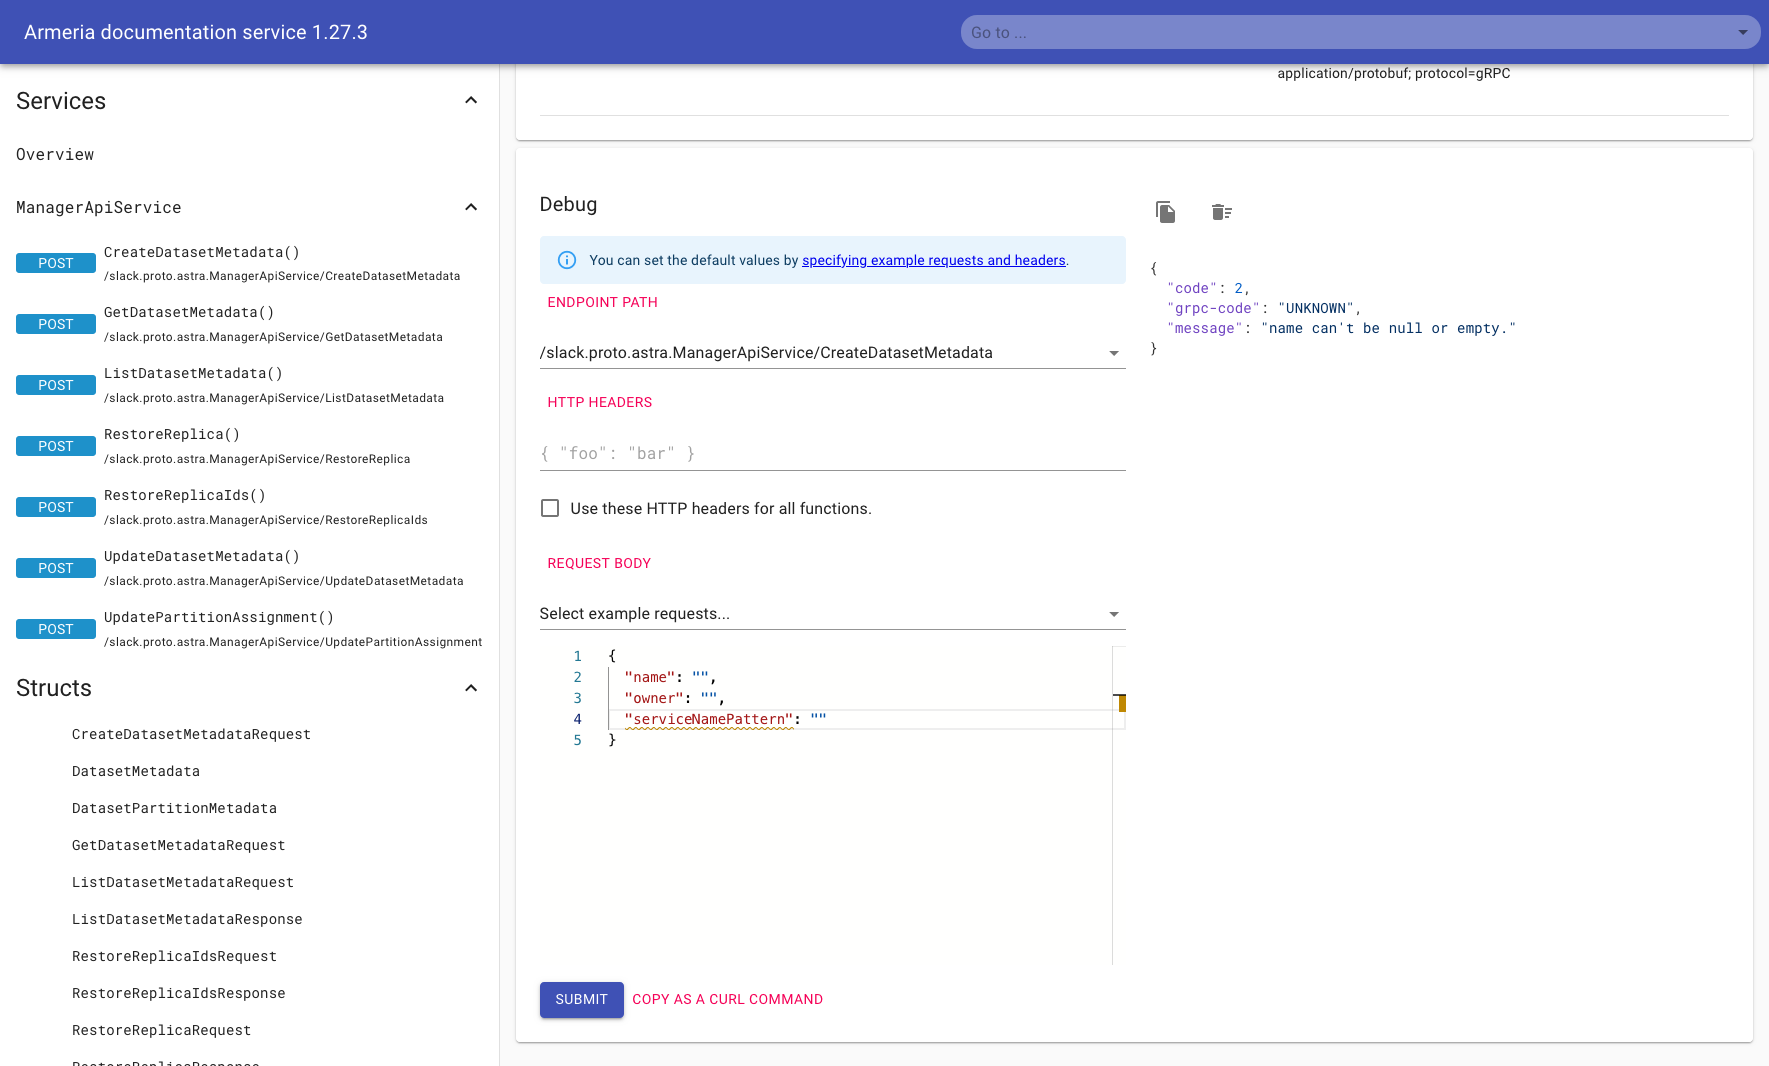Open specifying example requests and headers link
The height and width of the screenshot is (1066, 1769).
pyautogui.click(x=934, y=260)
